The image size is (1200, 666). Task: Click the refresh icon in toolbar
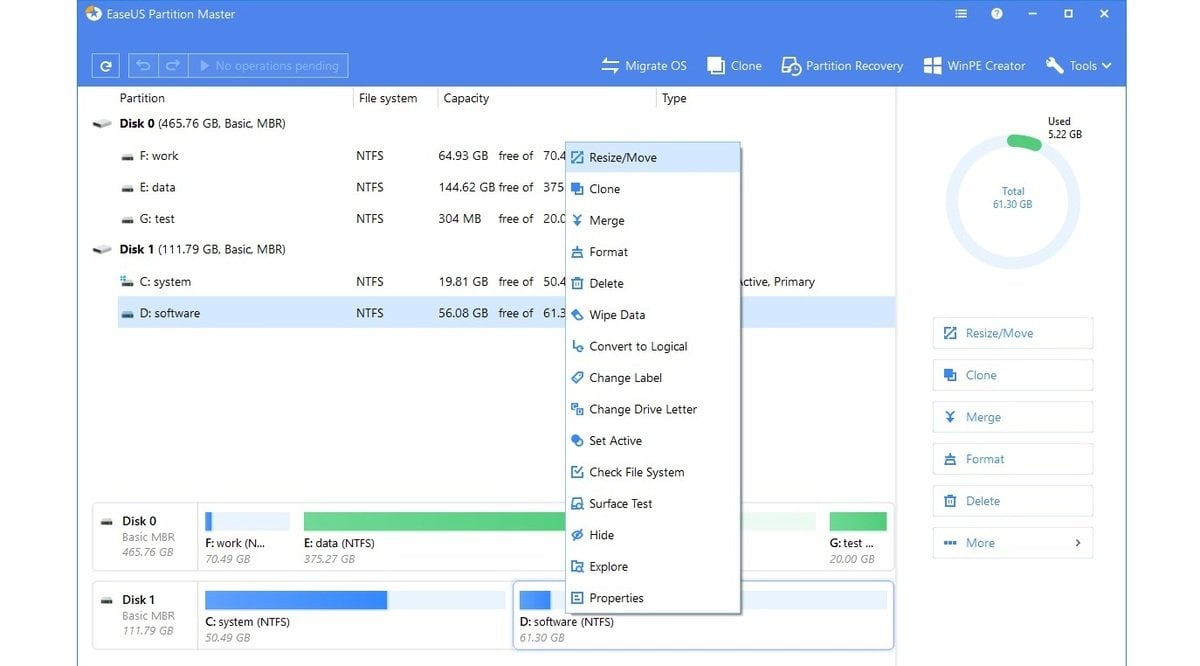point(105,66)
